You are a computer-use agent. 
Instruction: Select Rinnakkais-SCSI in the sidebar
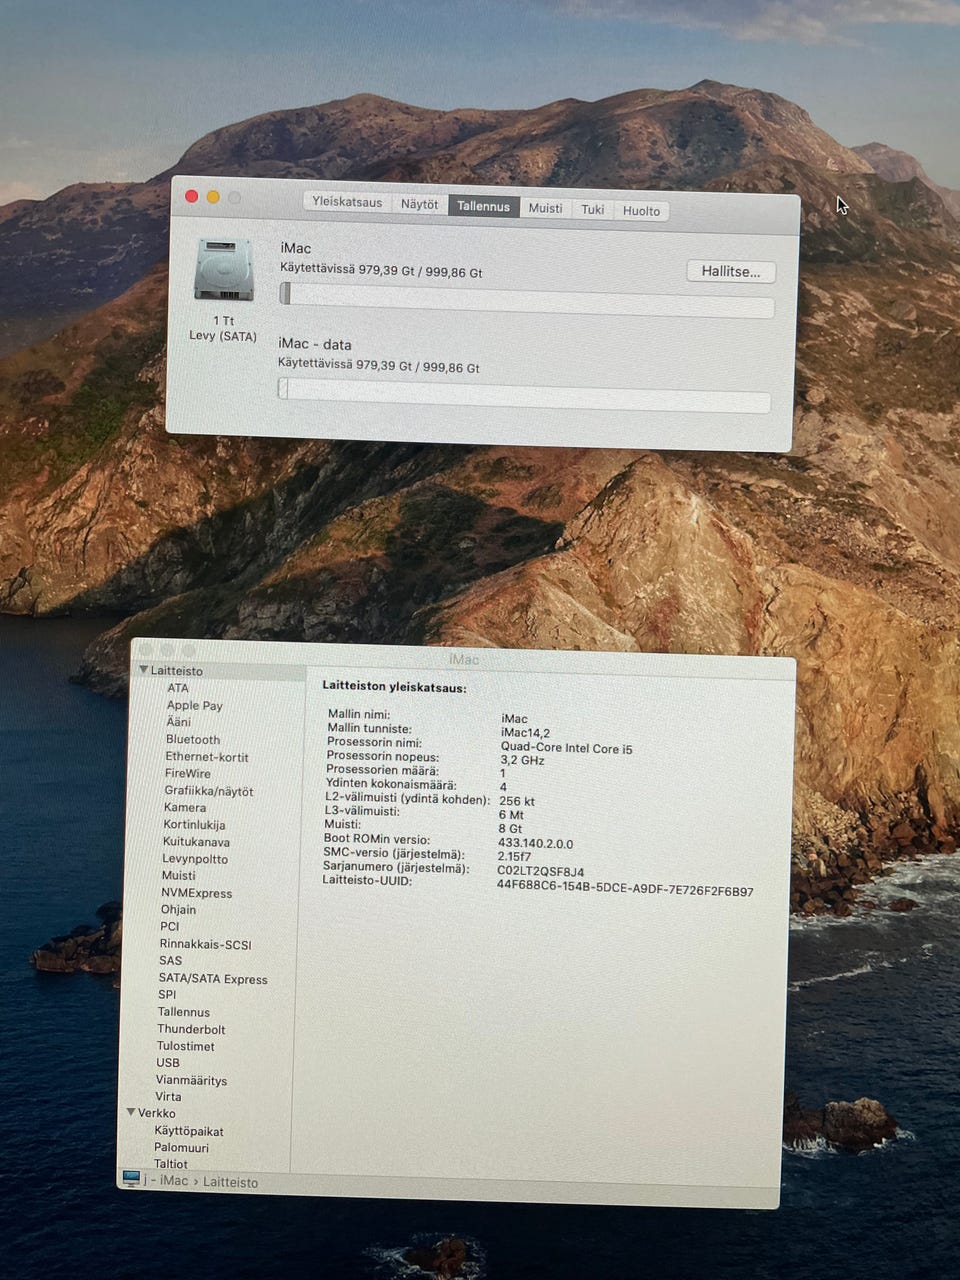(x=205, y=944)
